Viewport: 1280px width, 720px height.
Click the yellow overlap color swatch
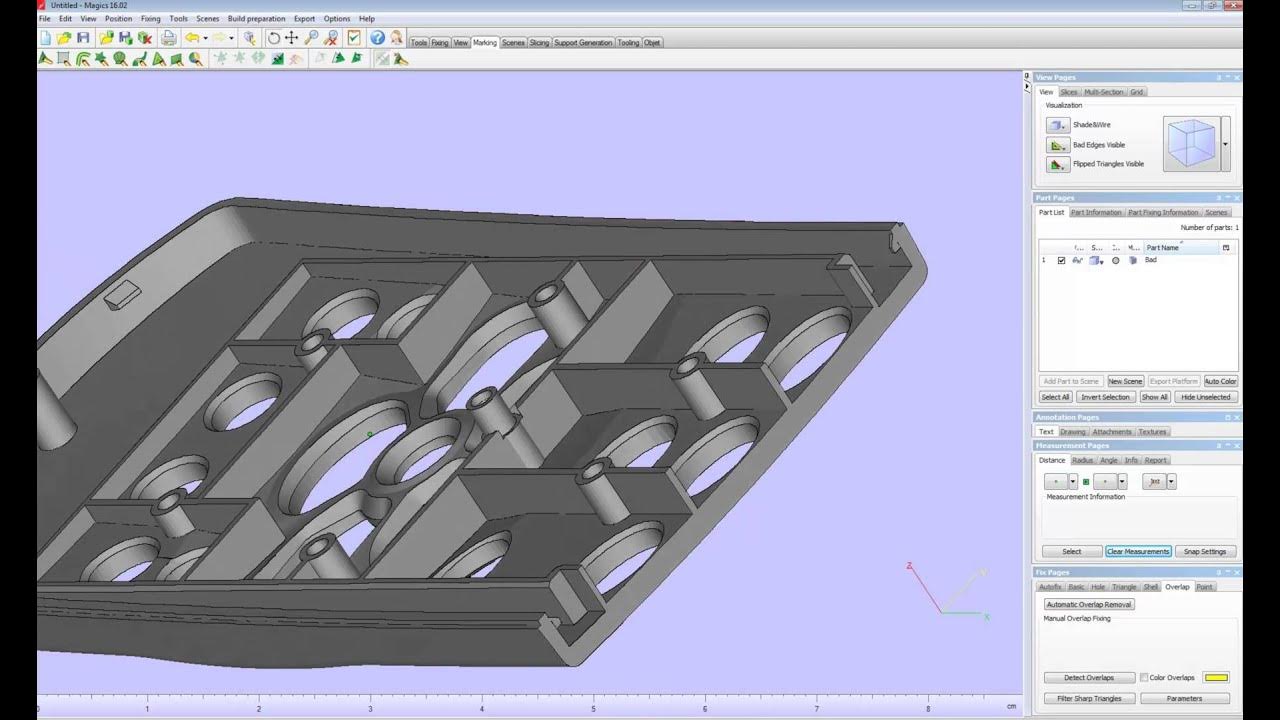coord(1216,678)
